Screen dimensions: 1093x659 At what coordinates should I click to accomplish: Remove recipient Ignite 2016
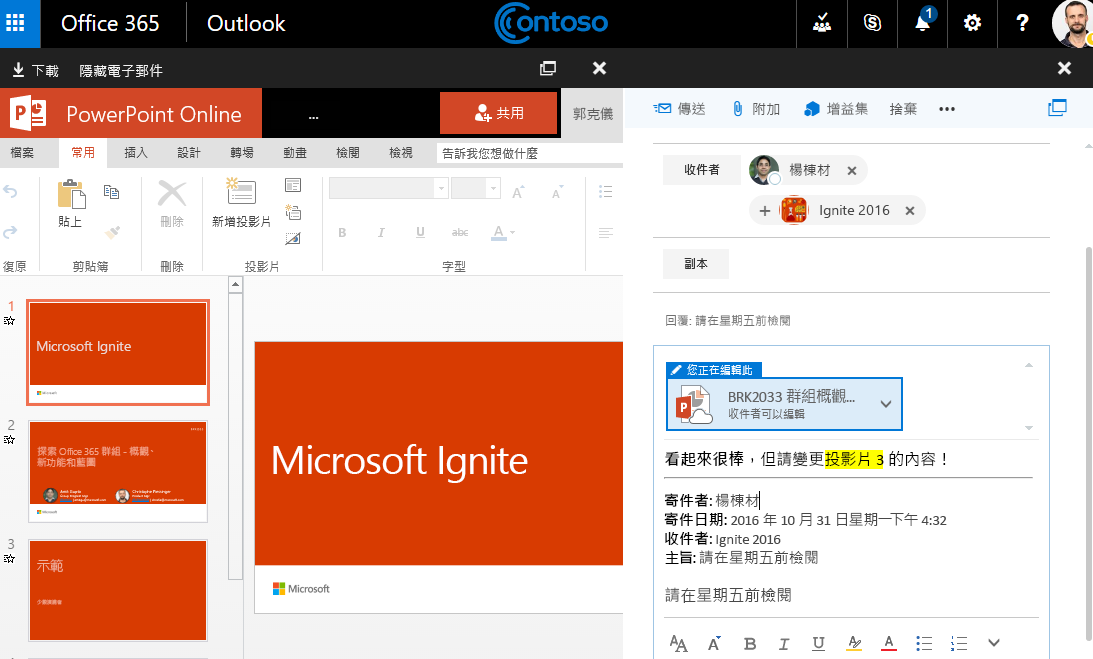click(910, 211)
